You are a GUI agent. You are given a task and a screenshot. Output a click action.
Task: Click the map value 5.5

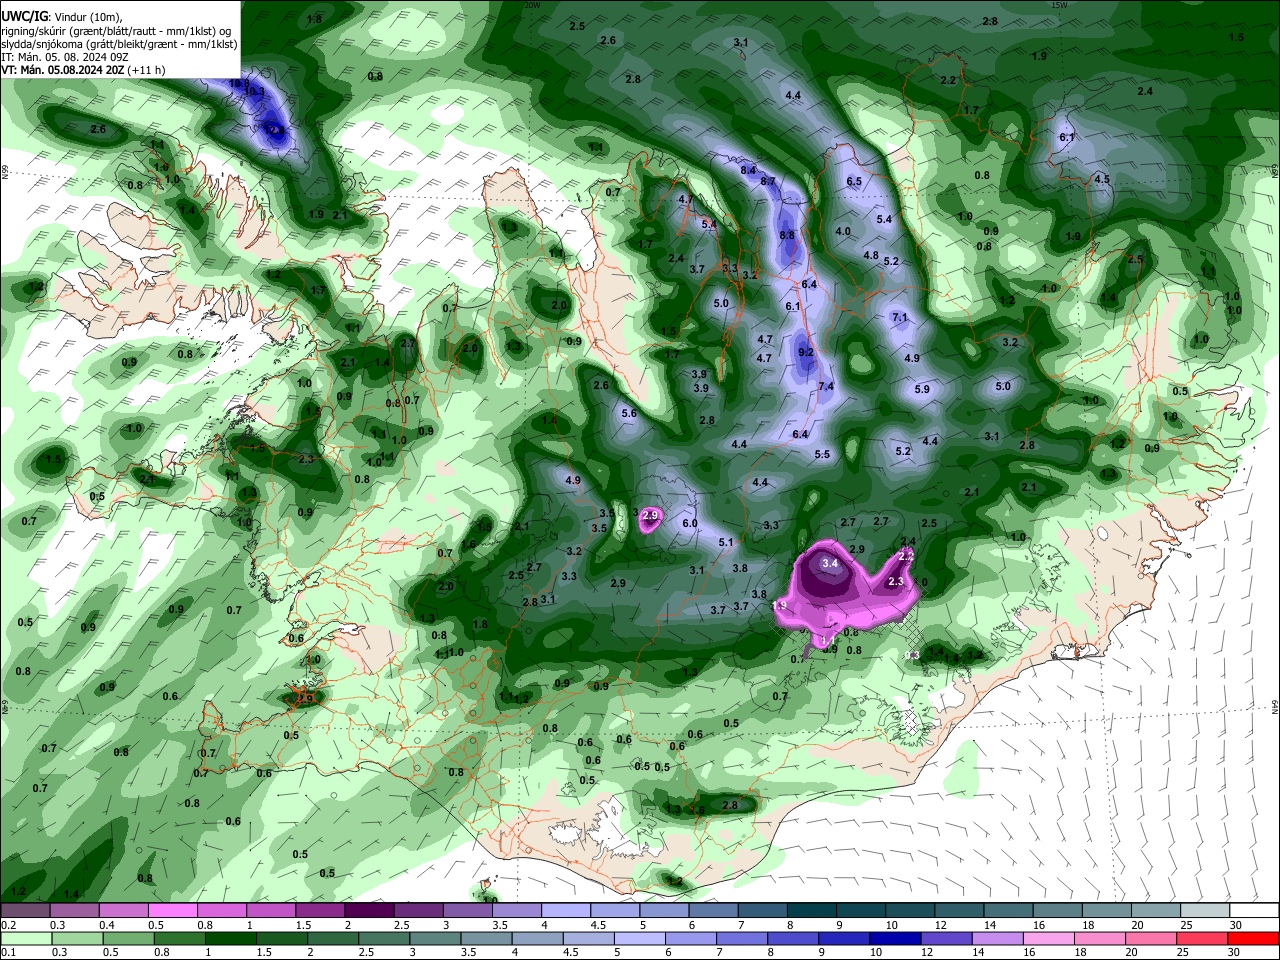pos(822,454)
